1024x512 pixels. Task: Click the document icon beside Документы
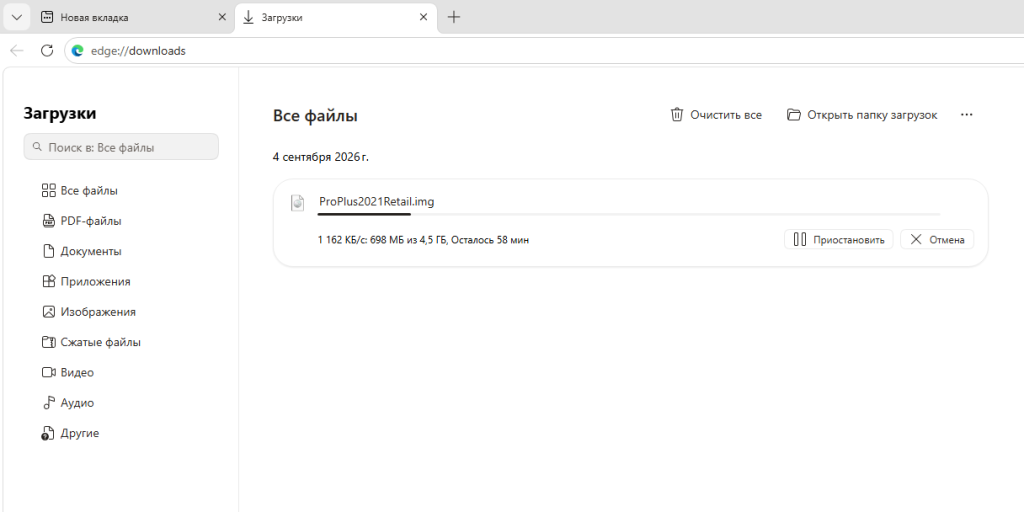[x=48, y=251]
